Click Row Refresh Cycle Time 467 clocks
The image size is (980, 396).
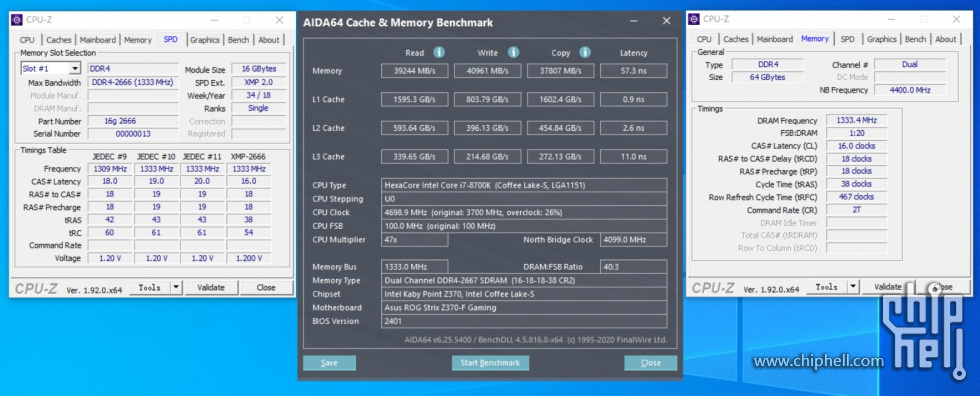click(x=856, y=197)
